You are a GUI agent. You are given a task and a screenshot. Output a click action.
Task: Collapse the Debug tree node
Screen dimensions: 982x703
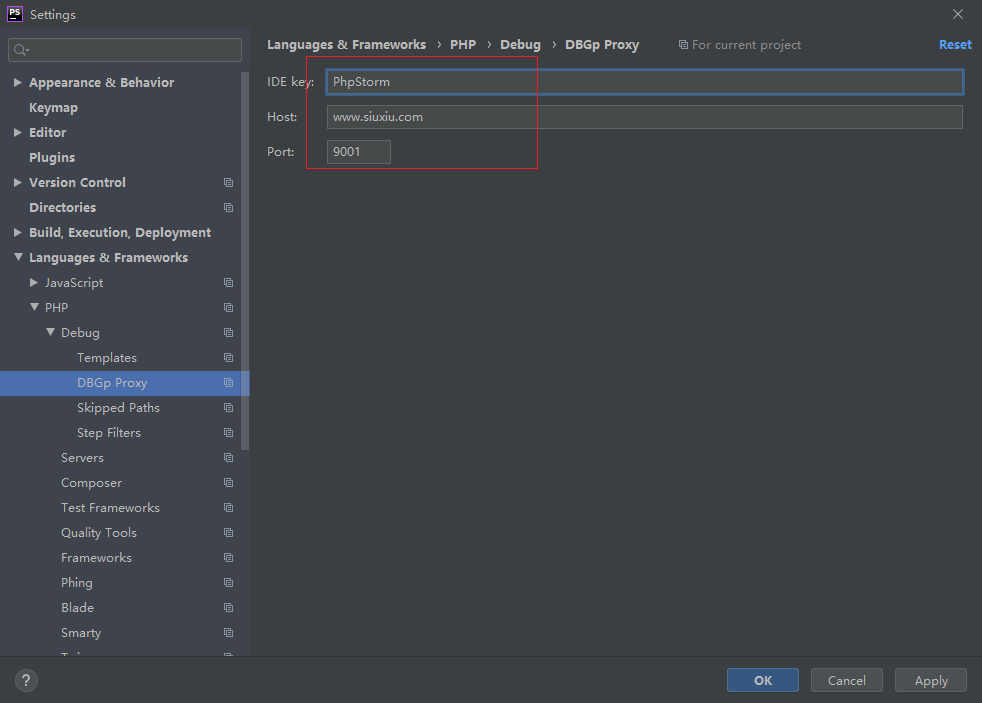50,333
